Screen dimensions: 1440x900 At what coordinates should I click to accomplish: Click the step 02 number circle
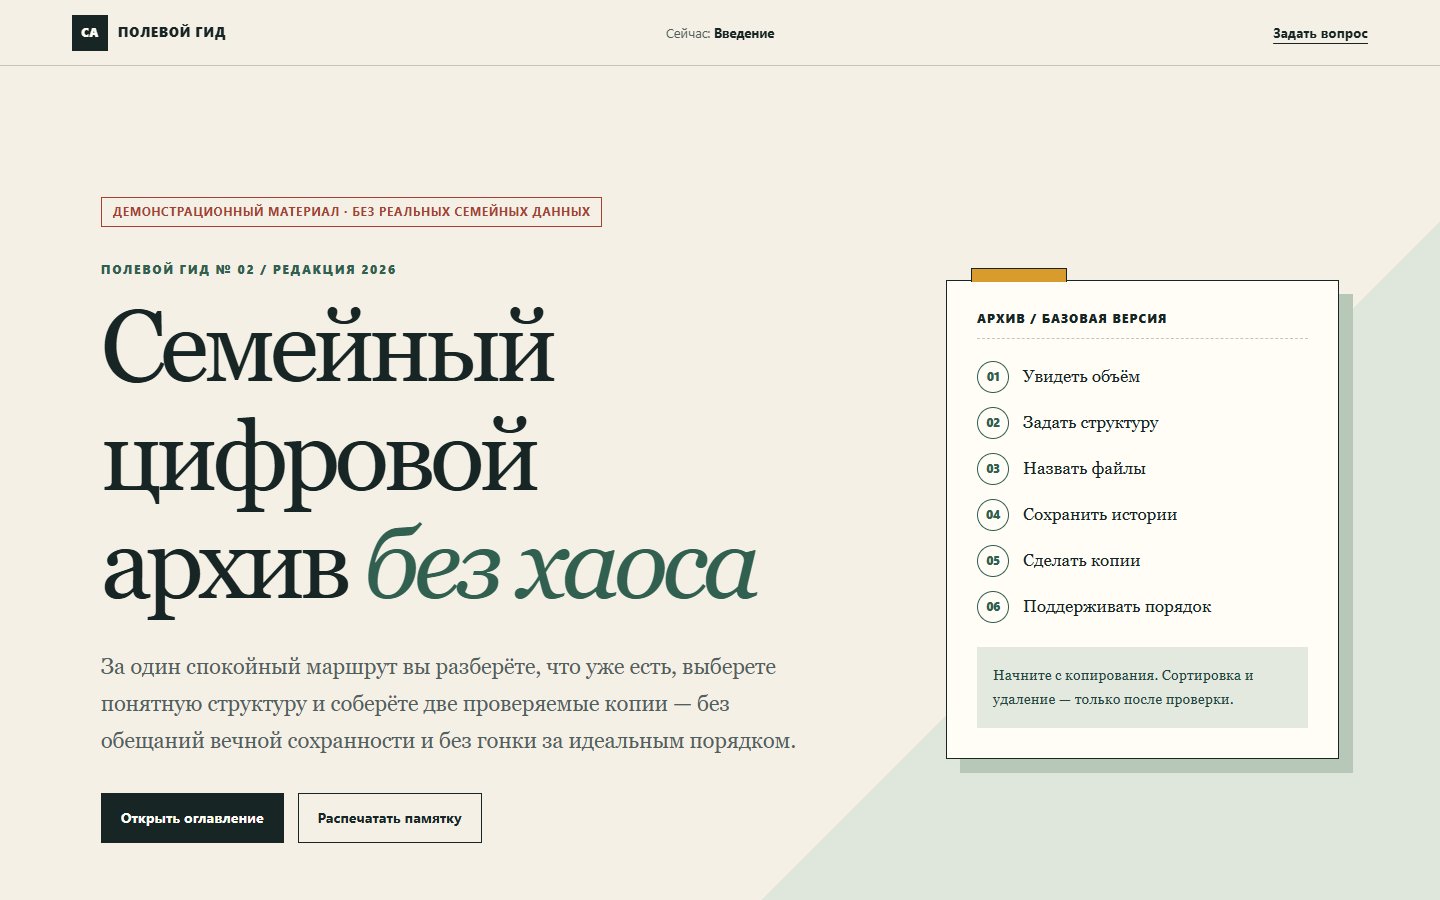point(993,423)
